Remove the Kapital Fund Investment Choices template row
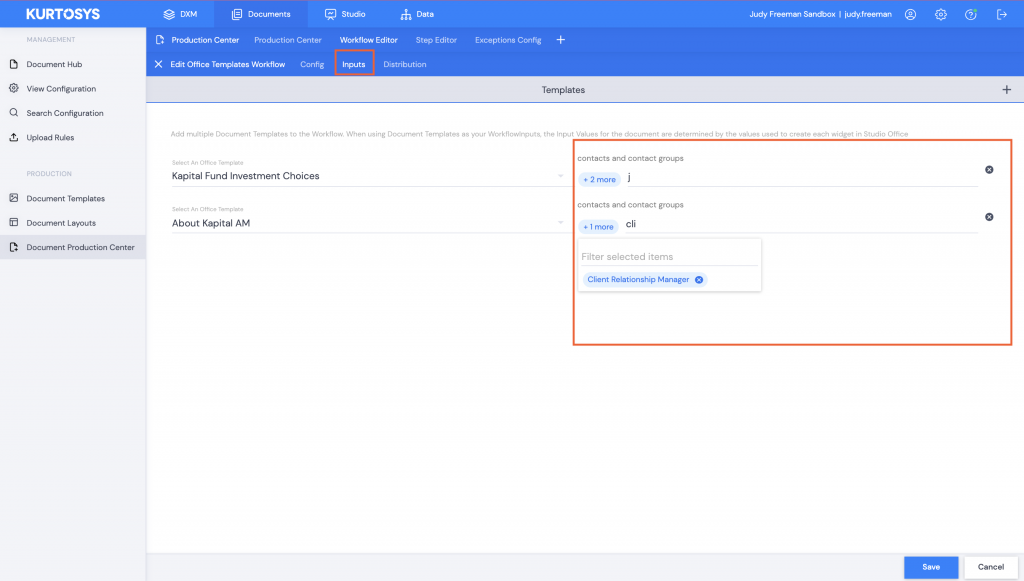1024x581 pixels. 989,170
